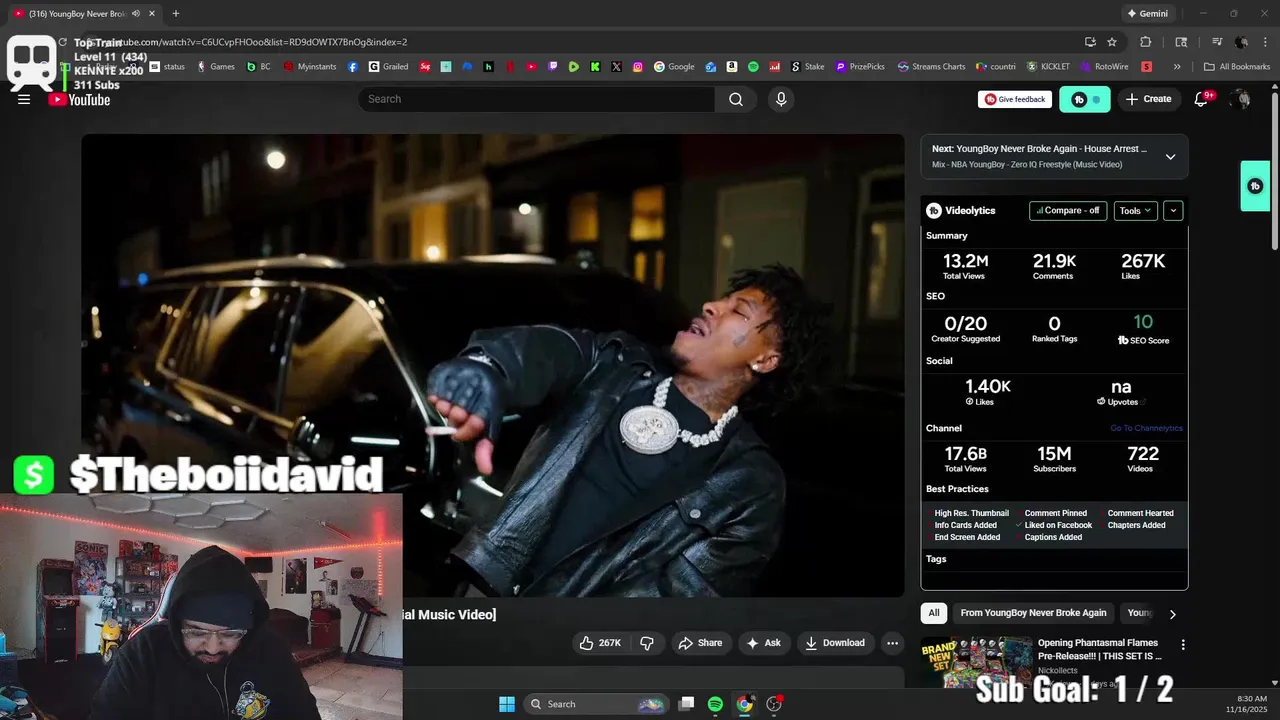Start voice search with microphone icon

[781, 99]
